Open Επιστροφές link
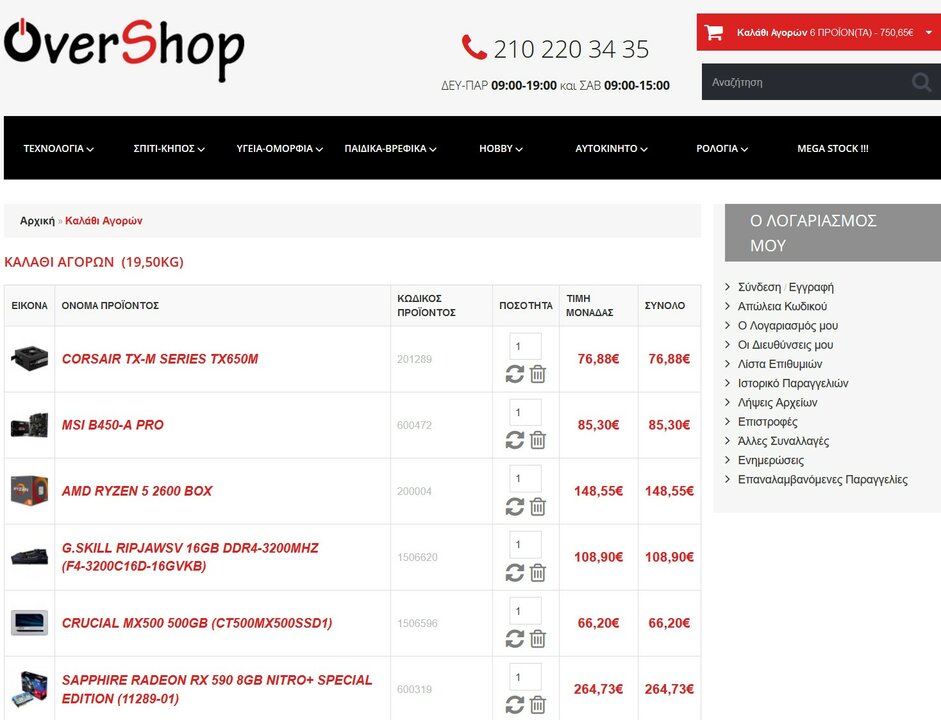 click(x=768, y=421)
